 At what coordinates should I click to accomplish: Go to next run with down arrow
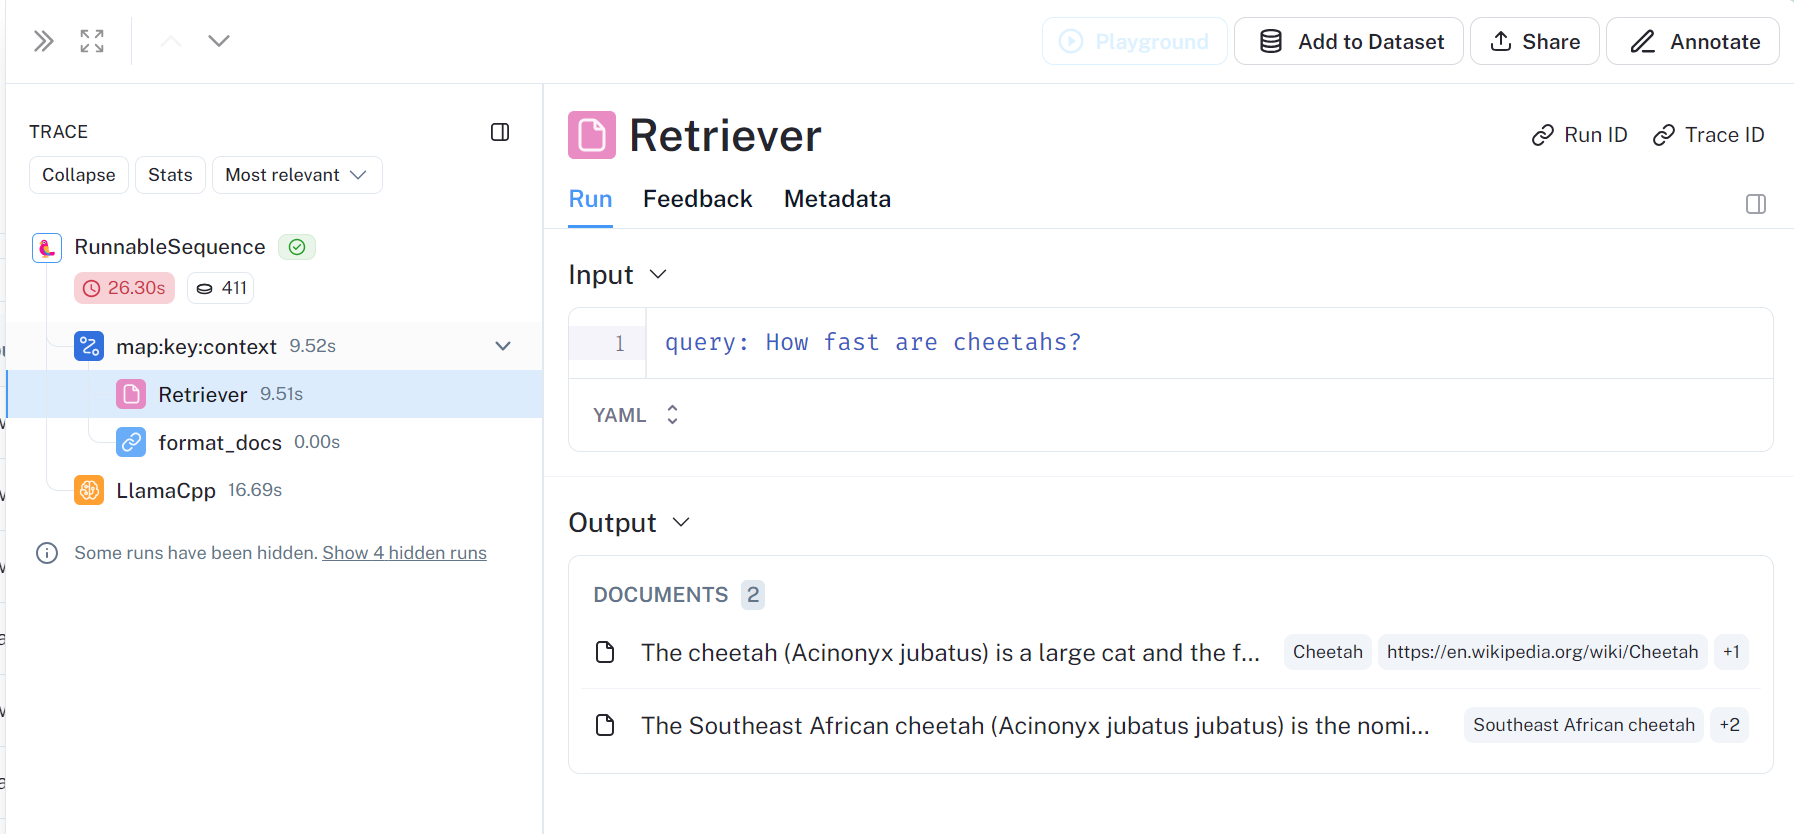tap(219, 41)
